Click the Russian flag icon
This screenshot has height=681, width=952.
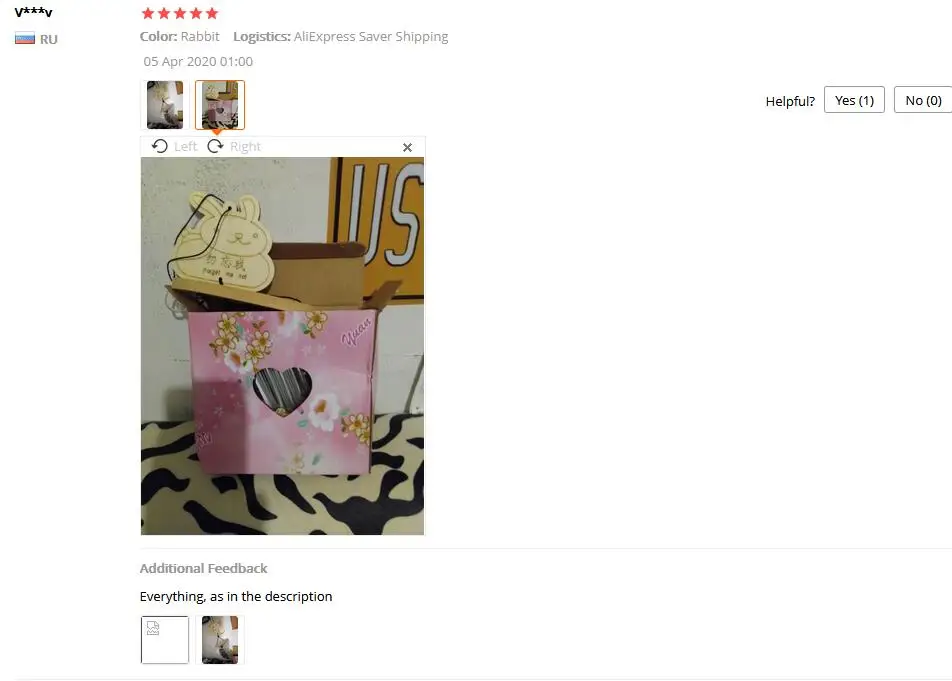[x=25, y=39]
